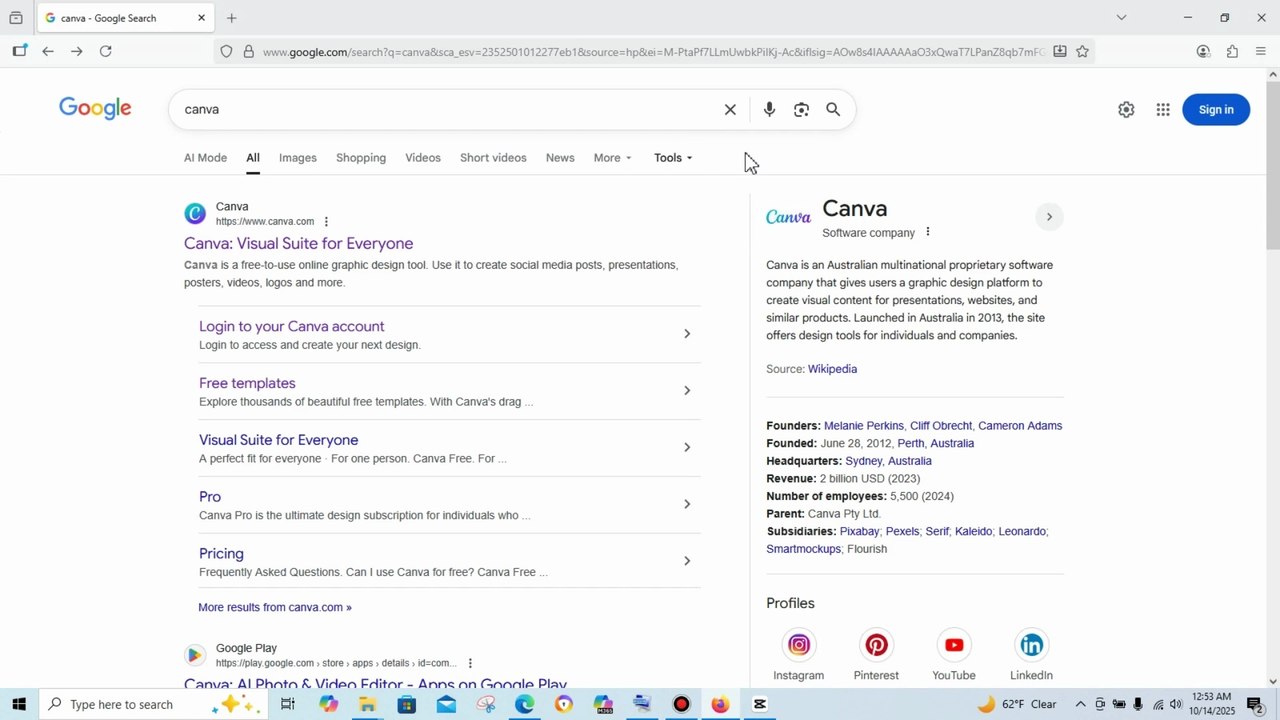Open the Pixabay subsidiary link

click(859, 532)
